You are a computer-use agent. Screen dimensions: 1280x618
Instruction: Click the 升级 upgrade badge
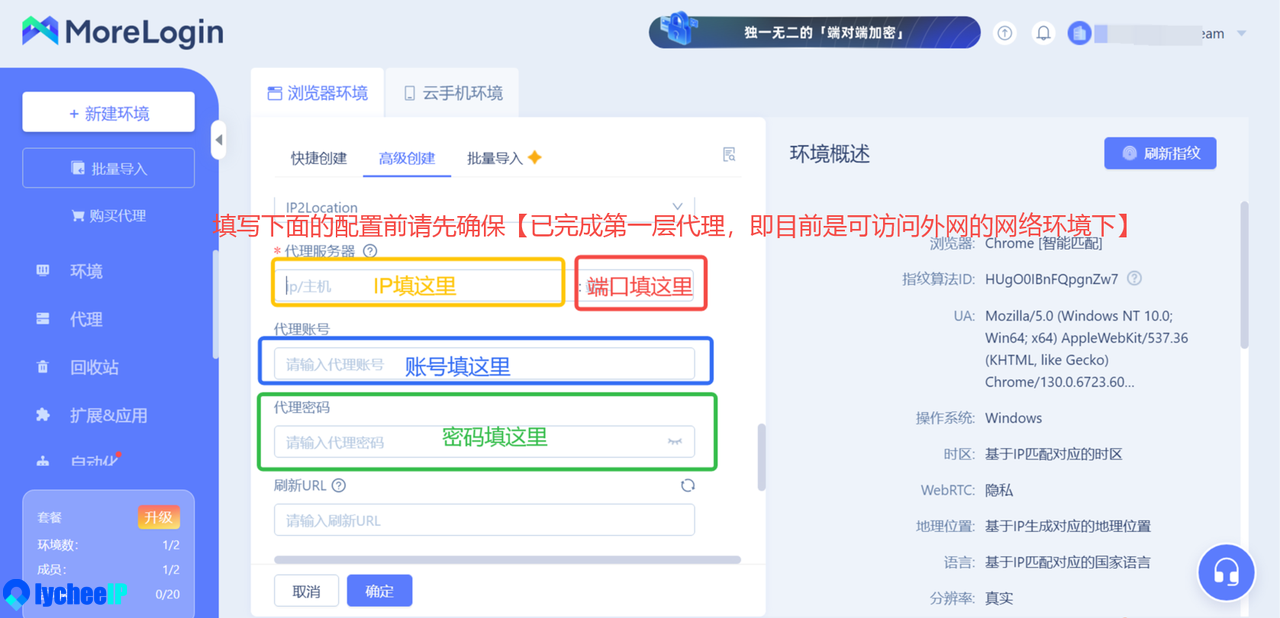(x=158, y=517)
